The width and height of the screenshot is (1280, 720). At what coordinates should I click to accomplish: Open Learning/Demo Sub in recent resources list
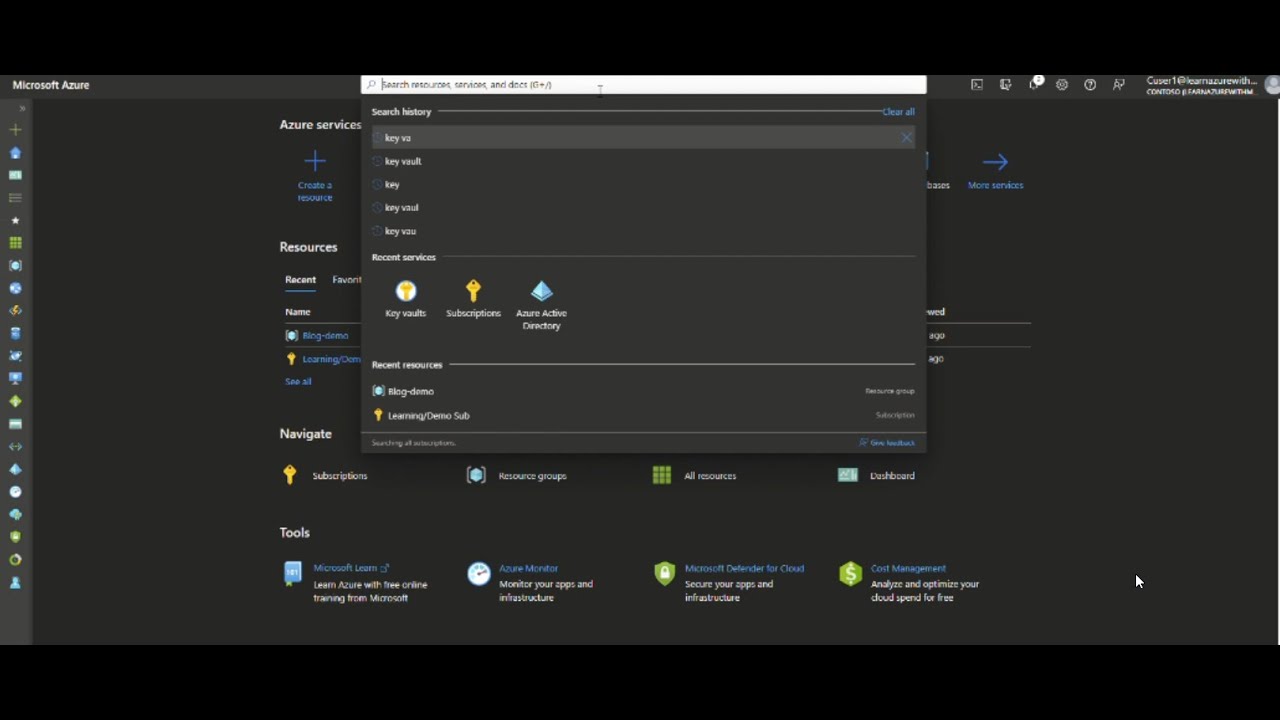pos(643,415)
